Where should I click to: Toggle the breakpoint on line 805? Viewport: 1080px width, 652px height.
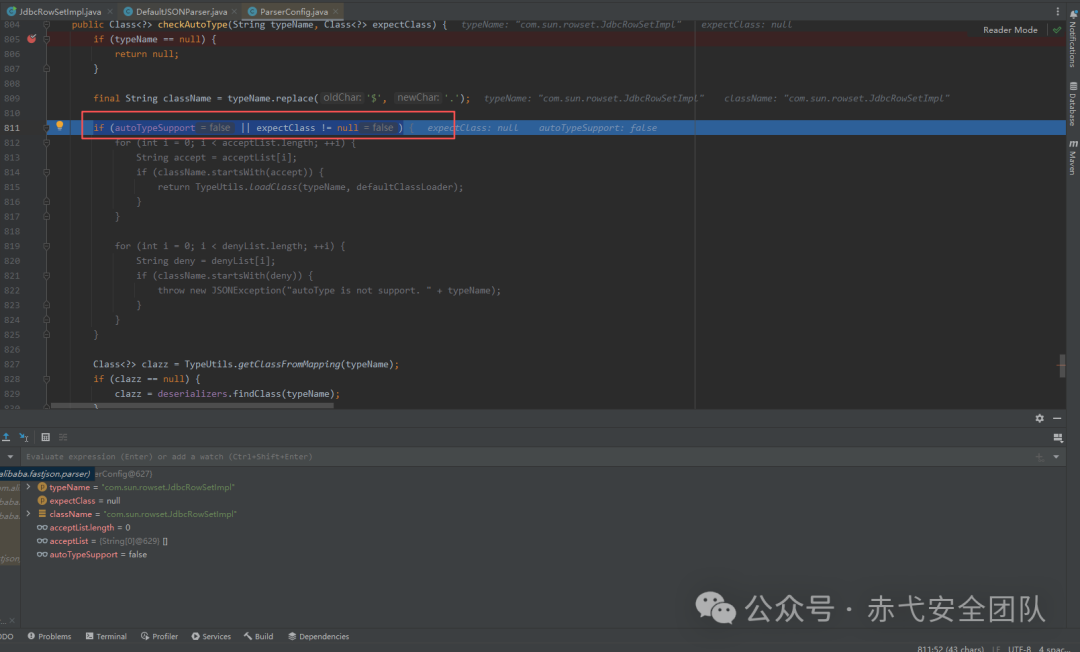(32, 39)
